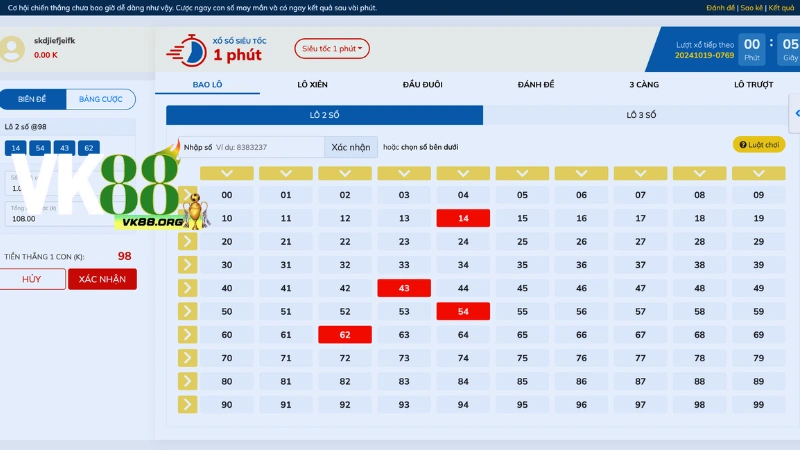The height and width of the screenshot is (450, 800).
Task: Toggle to Bảng Cược view
Action: (100, 99)
